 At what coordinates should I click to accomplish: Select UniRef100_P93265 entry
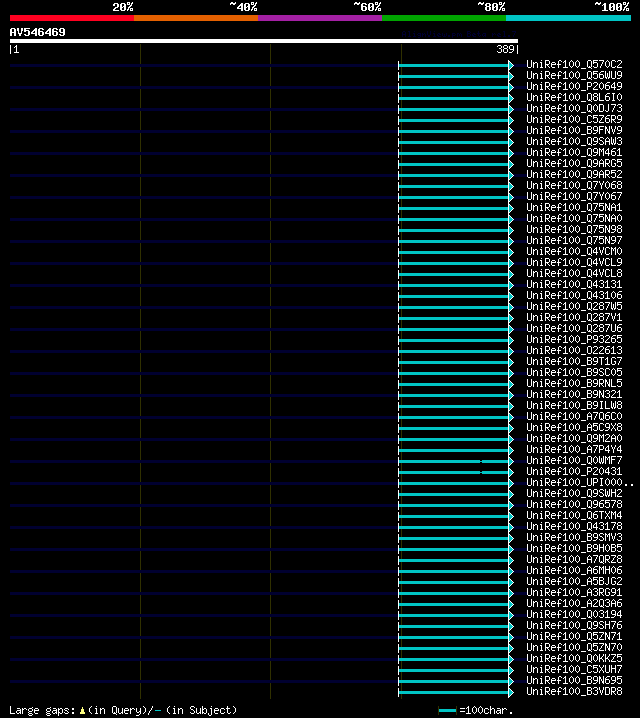574,339
